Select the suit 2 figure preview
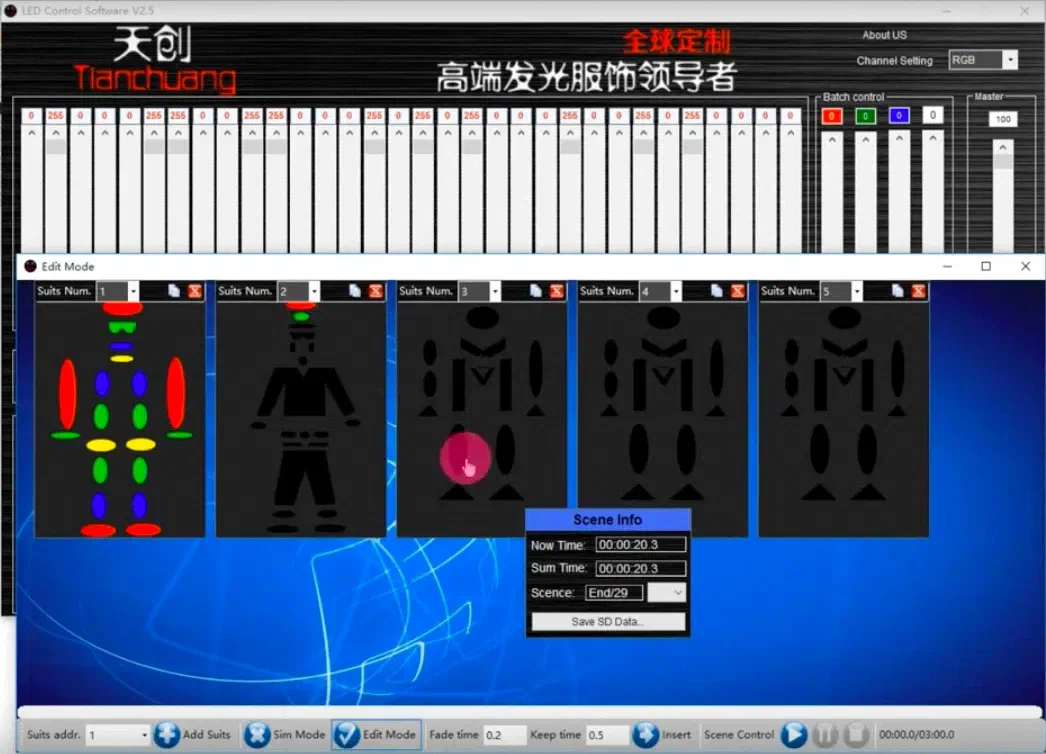Viewport: 1046px width, 754px height. click(301, 419)
